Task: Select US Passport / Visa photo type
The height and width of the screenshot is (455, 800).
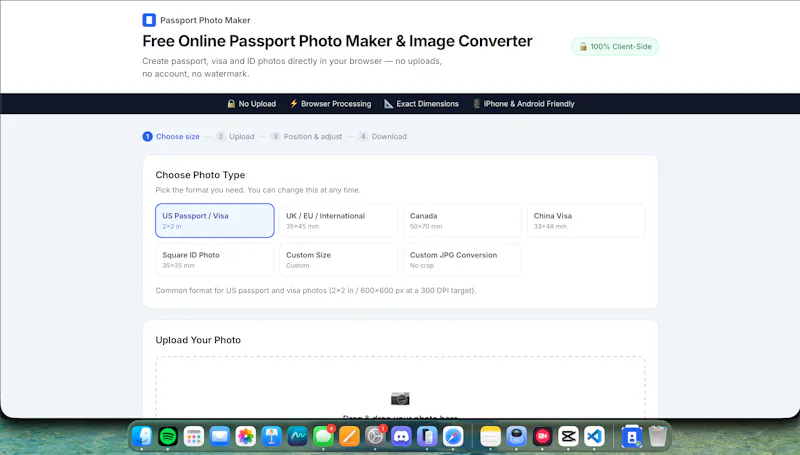Action: click(215, 220)
